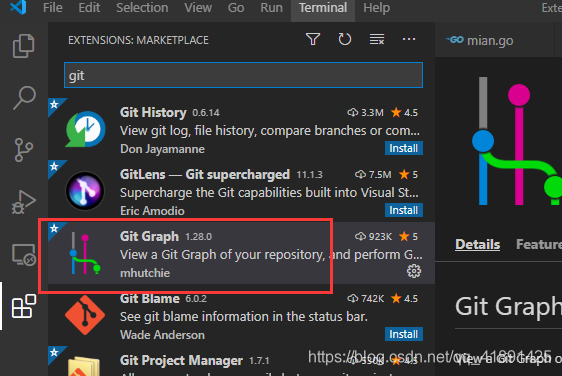
Task: Open the Edit menu
Action: click(89, 8)
